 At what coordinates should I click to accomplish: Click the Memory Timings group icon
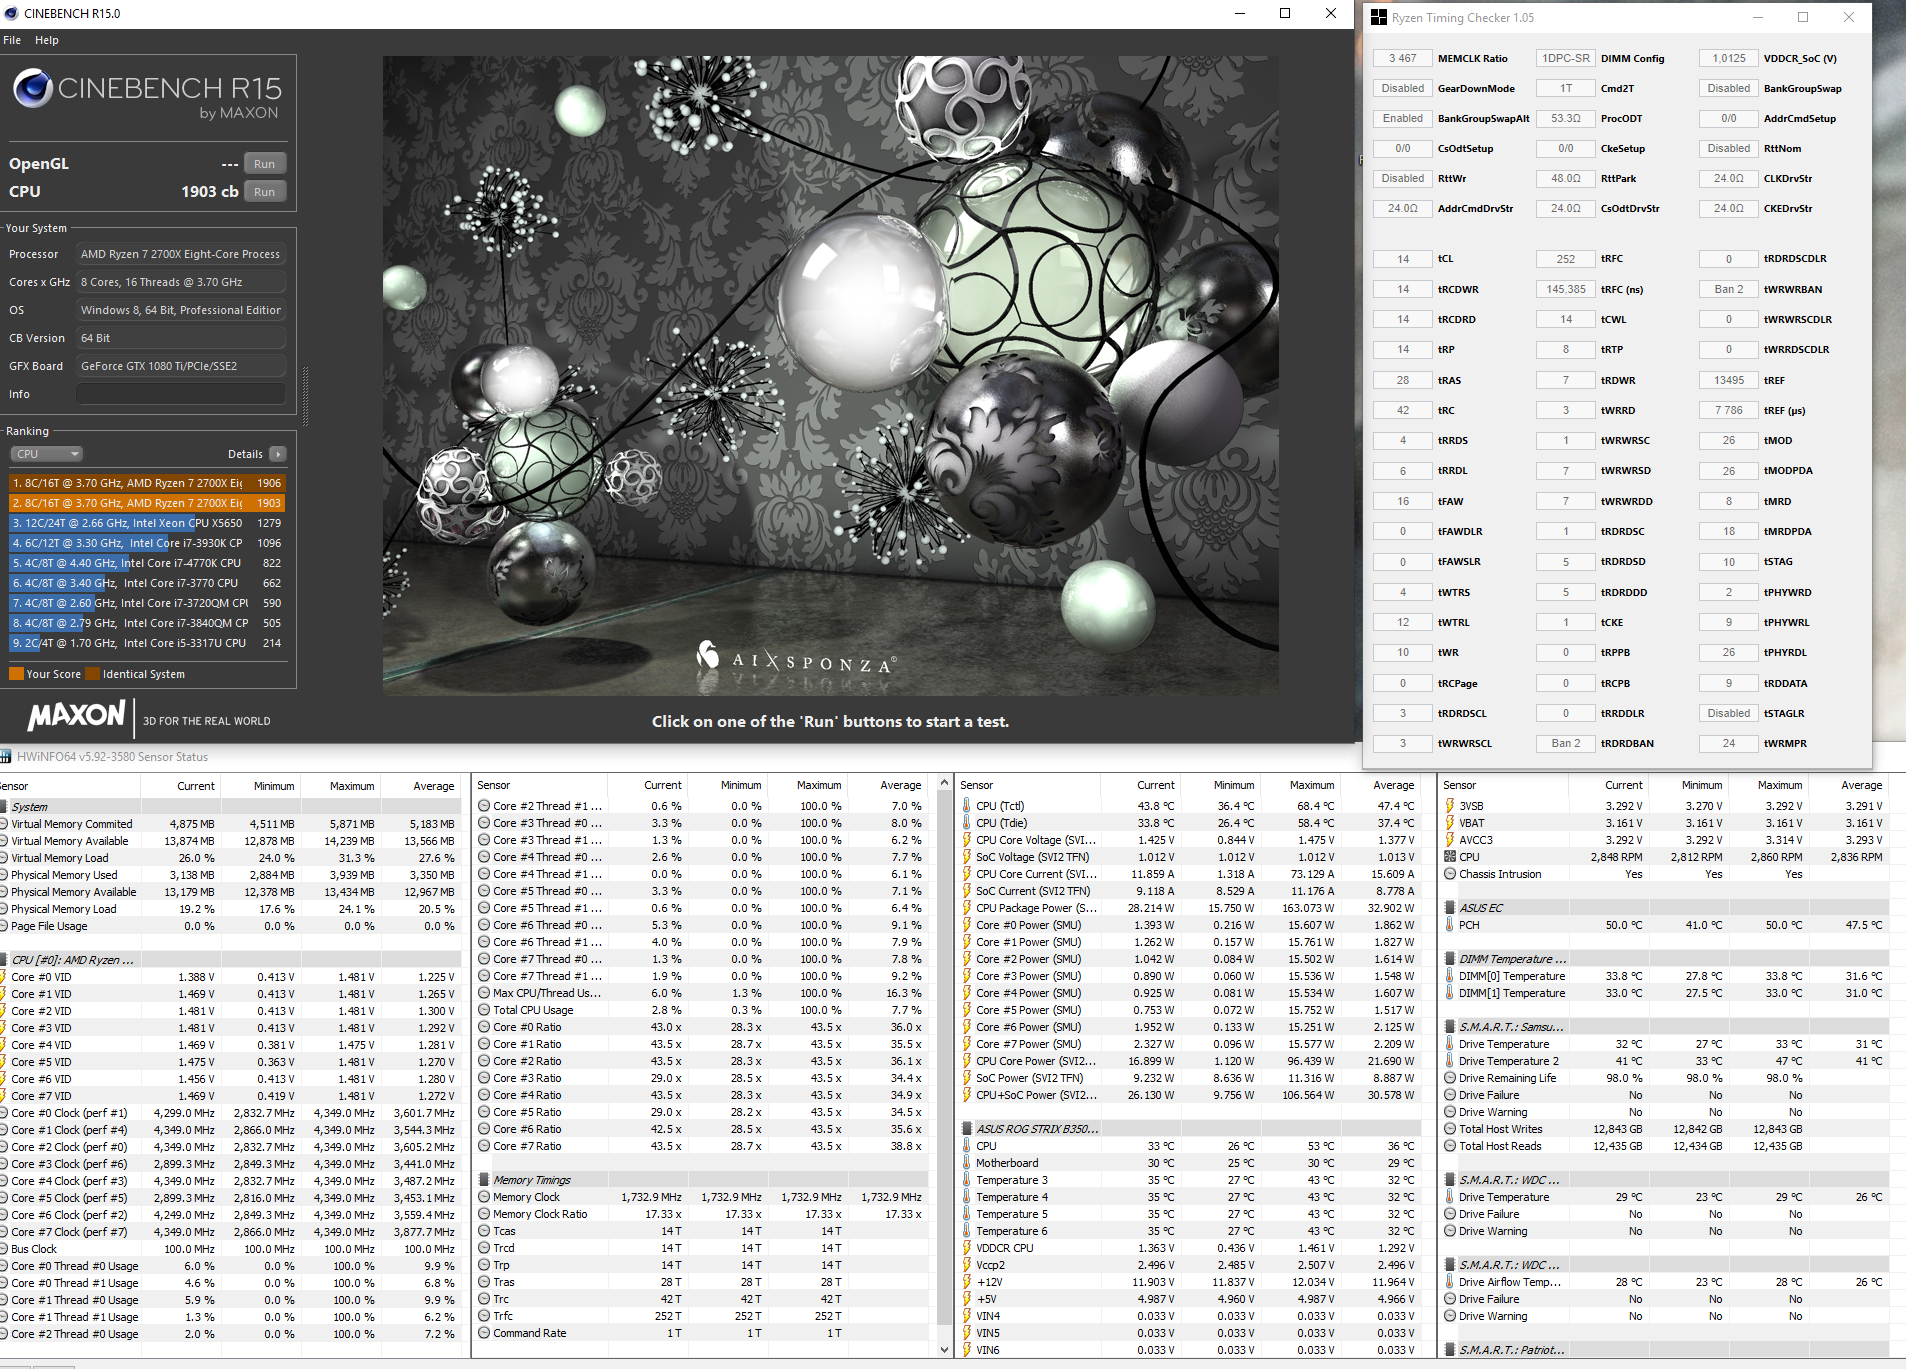point(484,1180)
